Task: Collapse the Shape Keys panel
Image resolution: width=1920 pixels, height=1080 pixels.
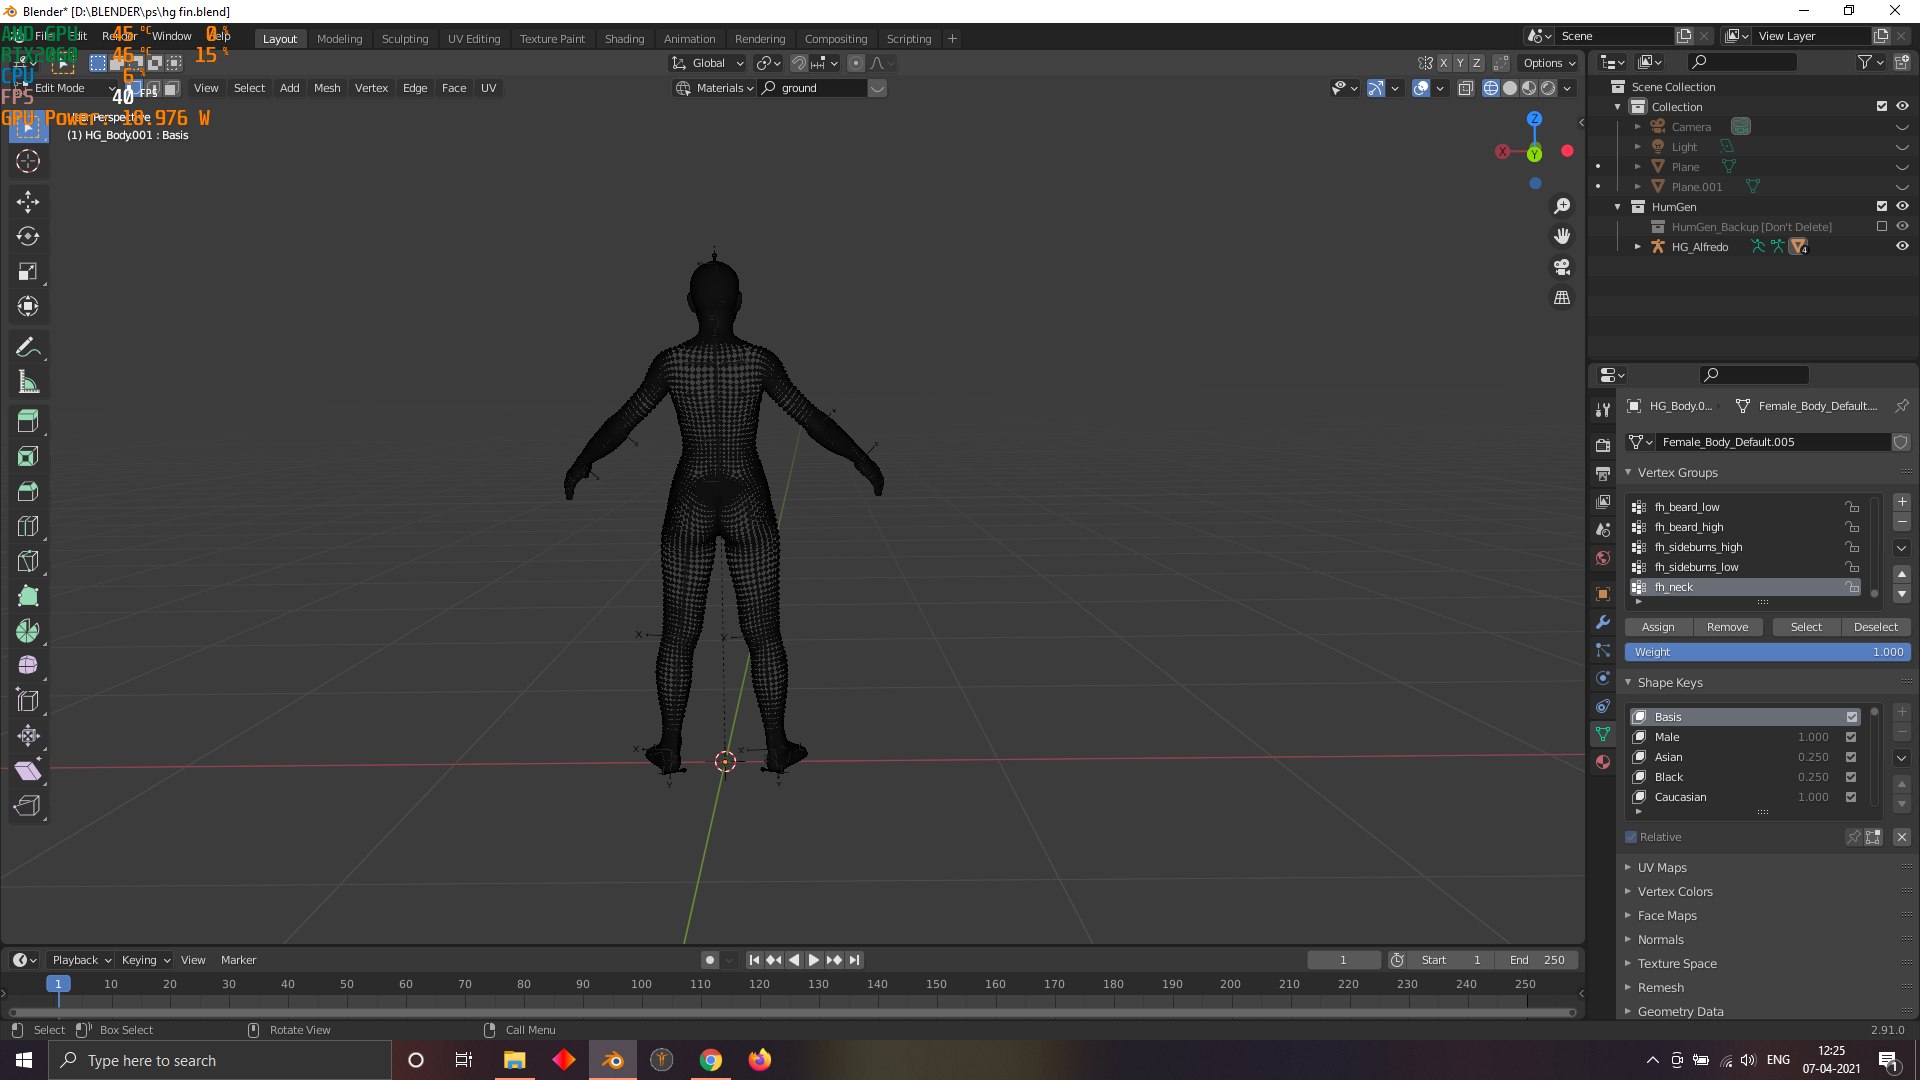Action: tap(1669, 682)
